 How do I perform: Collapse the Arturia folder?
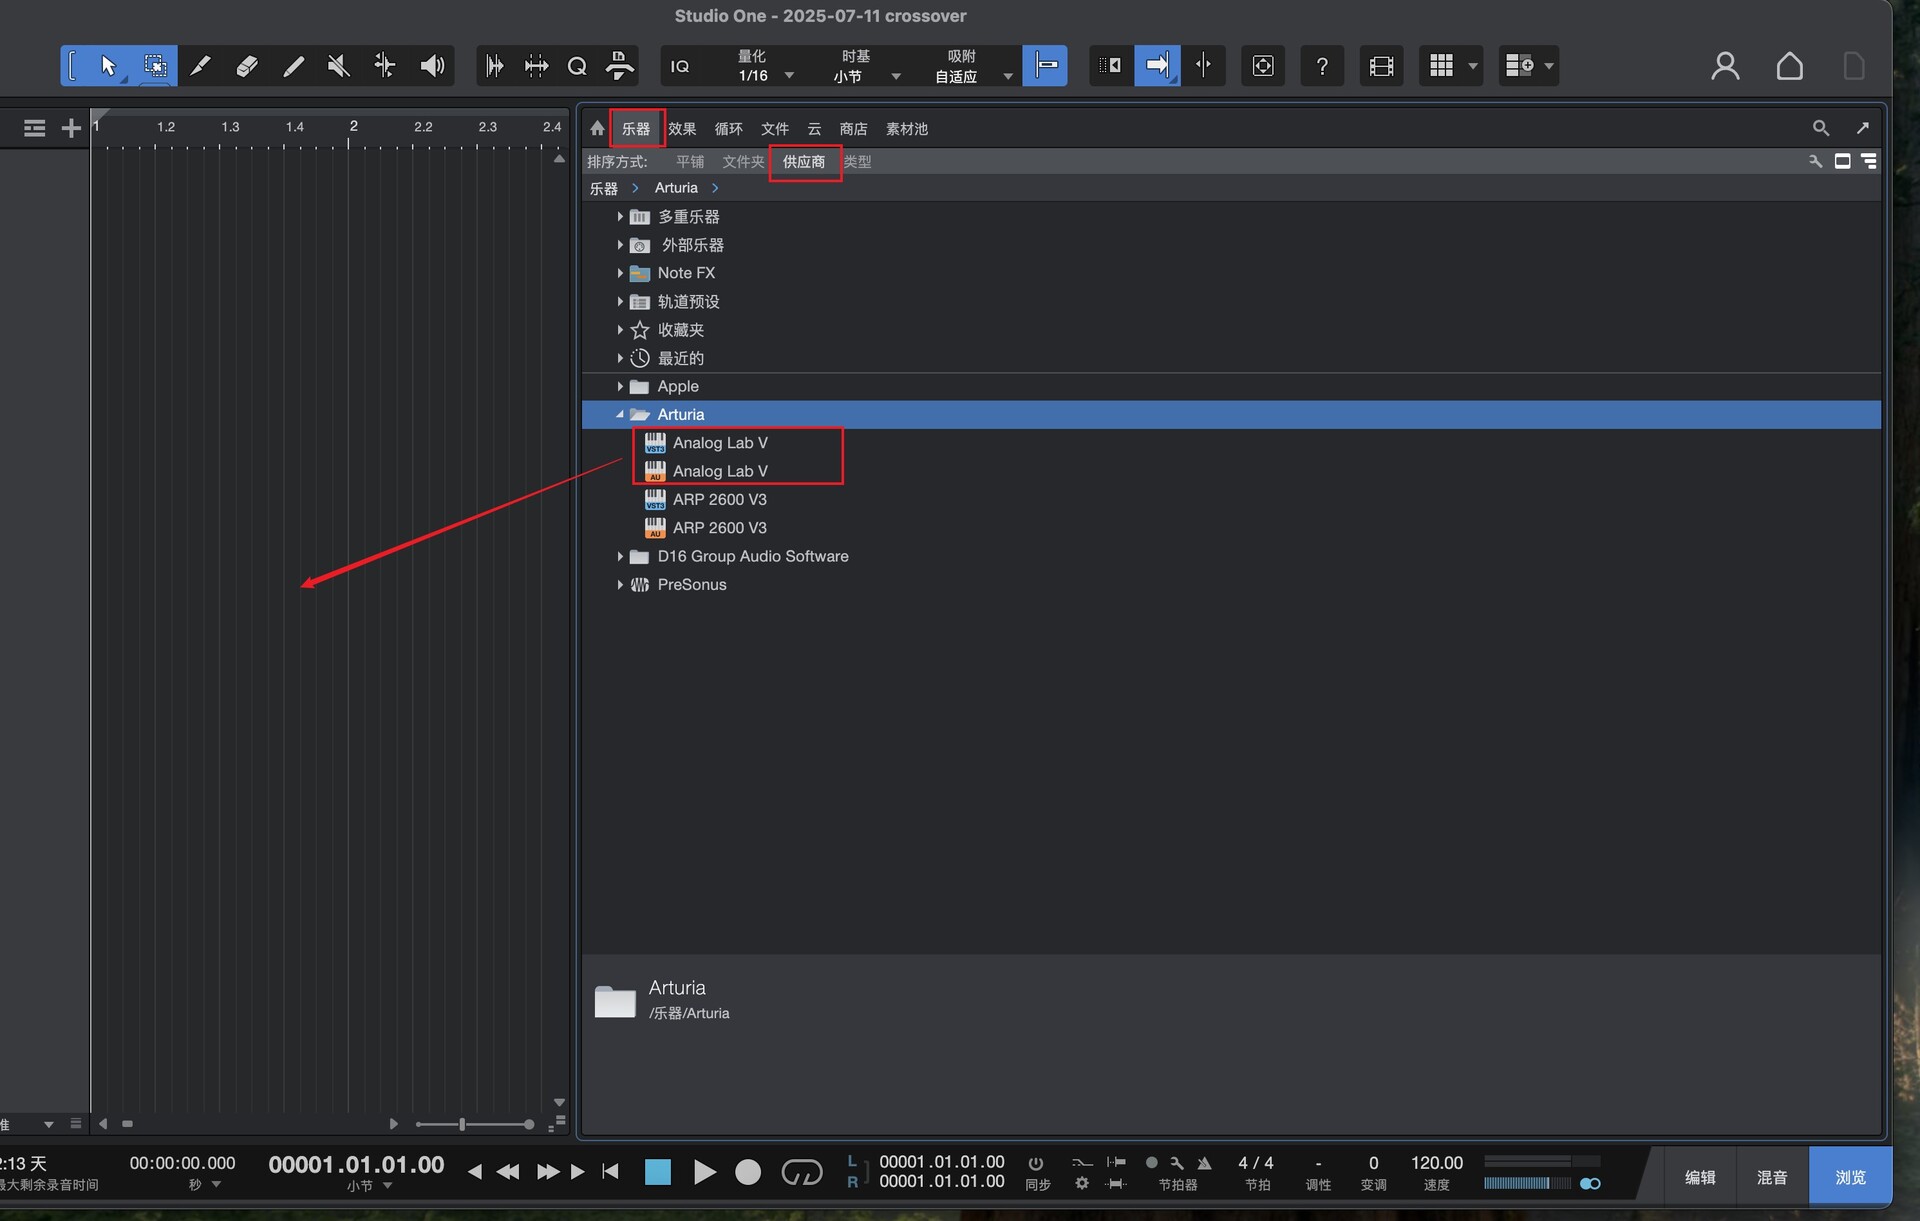(620, 414)
